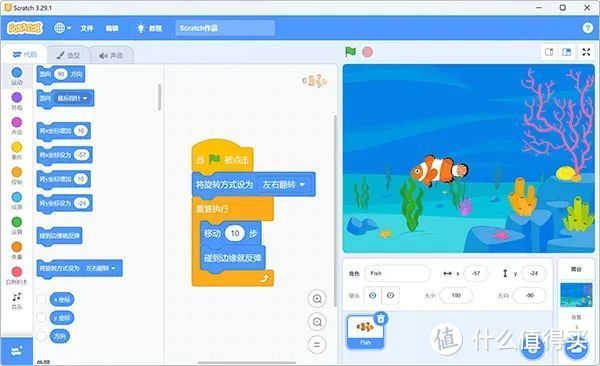Zoom out the code workspace
Image resolution: width=600 pixels, height=366 pixels.
point(317,322)
